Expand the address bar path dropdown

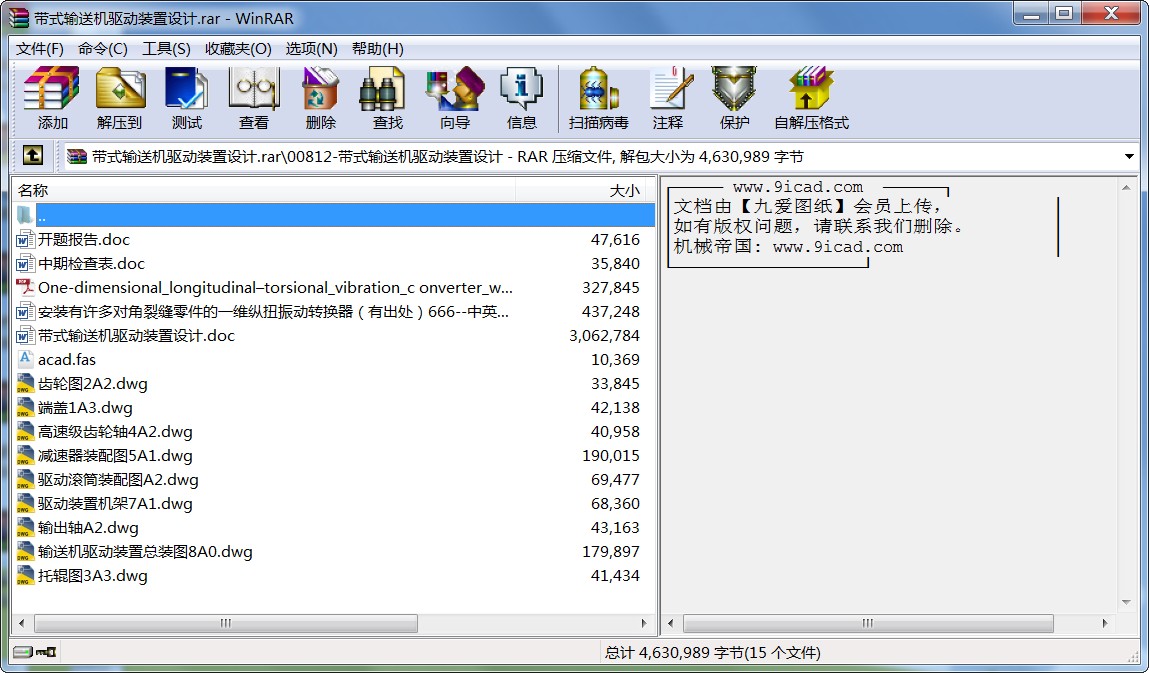(1128, 156)
